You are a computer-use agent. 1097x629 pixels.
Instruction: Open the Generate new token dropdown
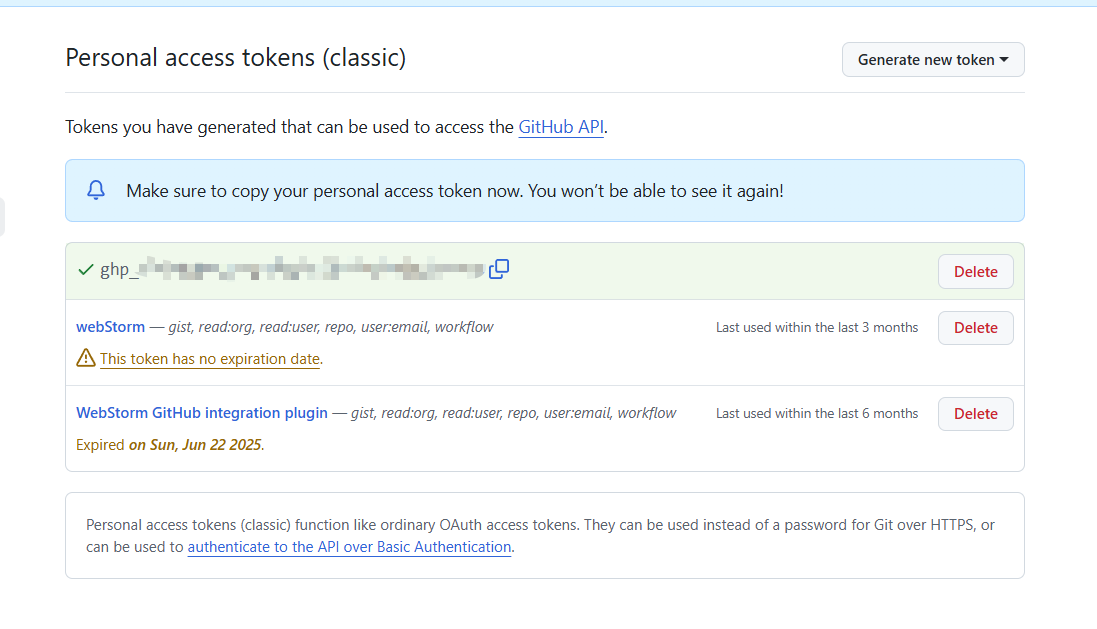(x=933, y=60)
